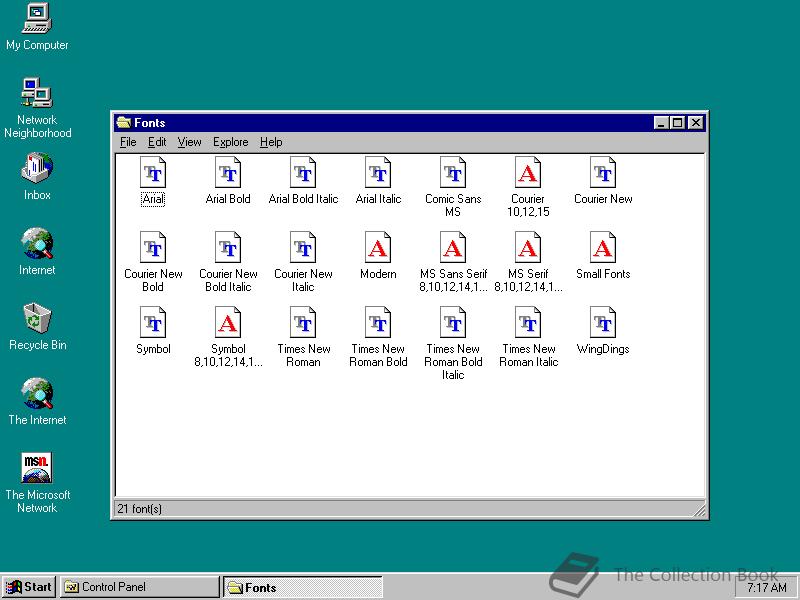This screenshot has height=600, width=800.
Task: Open the Start menu
Action: pyautogui.click(x=29, y=587)
